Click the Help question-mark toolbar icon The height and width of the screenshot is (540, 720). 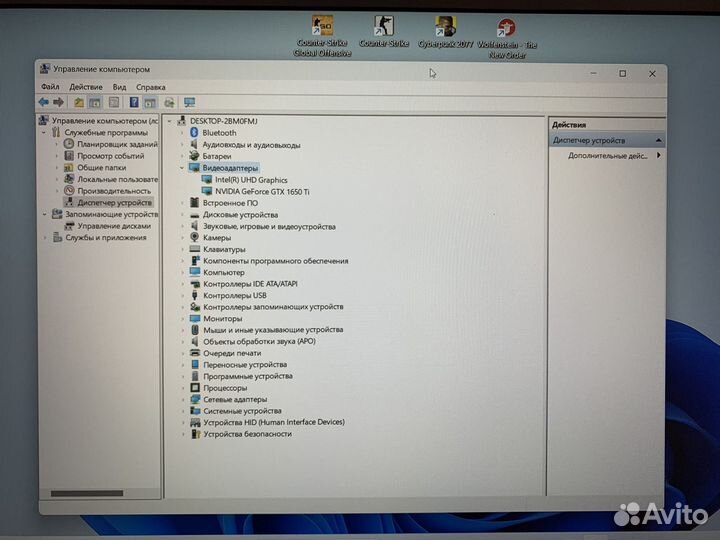pyautogui.click(x=133, y=103)
